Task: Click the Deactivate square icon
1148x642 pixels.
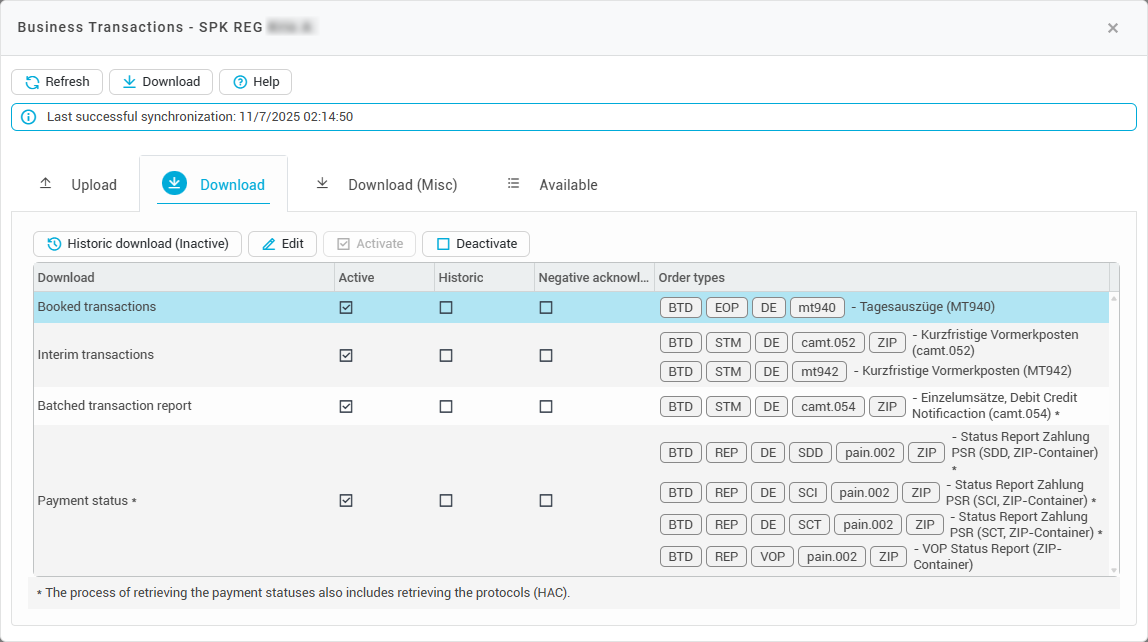Action: 443,244
